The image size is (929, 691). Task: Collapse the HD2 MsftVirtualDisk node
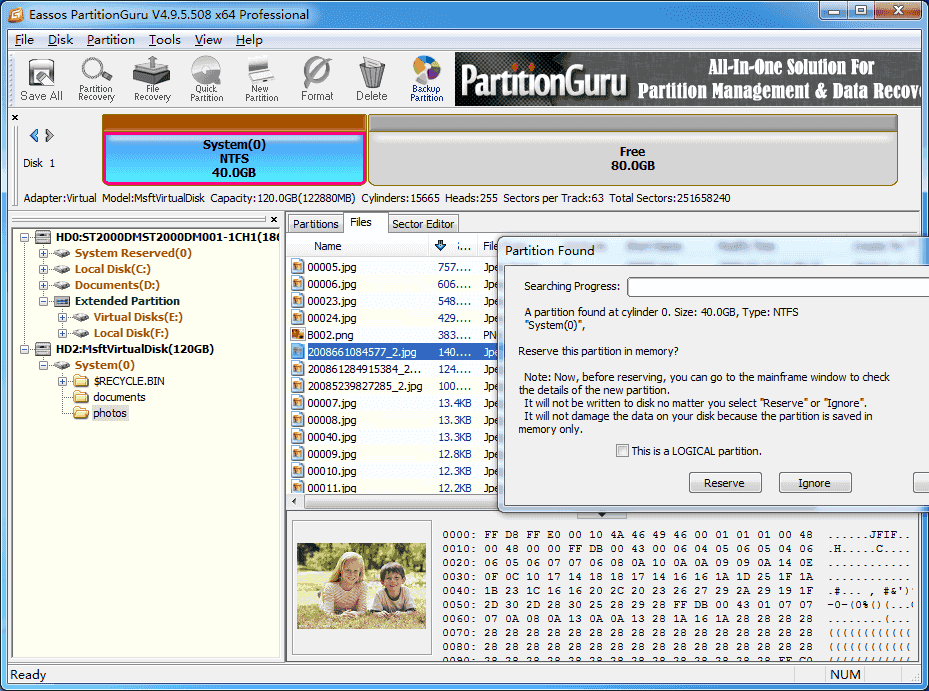(24, 349)
